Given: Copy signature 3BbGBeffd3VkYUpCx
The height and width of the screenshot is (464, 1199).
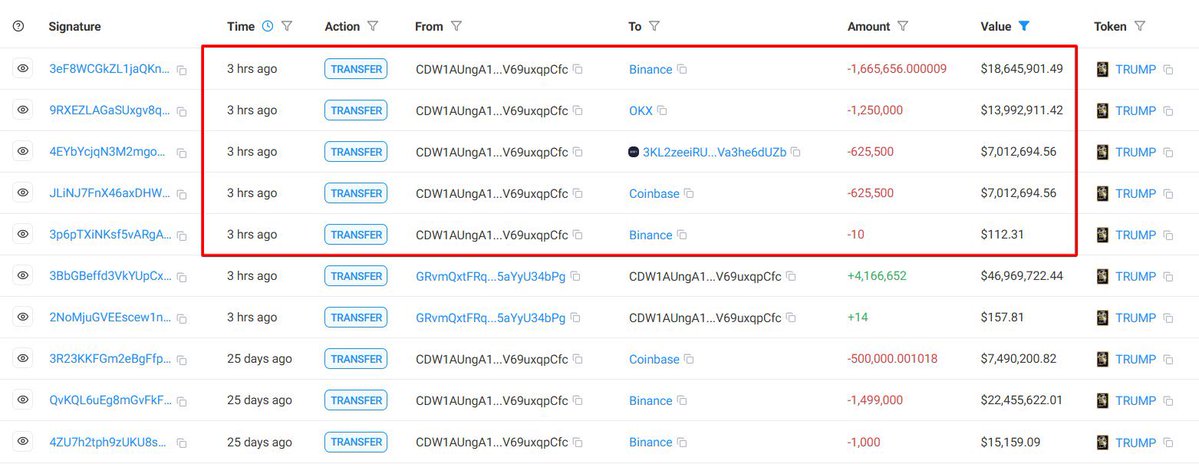Looking at the screenshot, I should [182, 277].
